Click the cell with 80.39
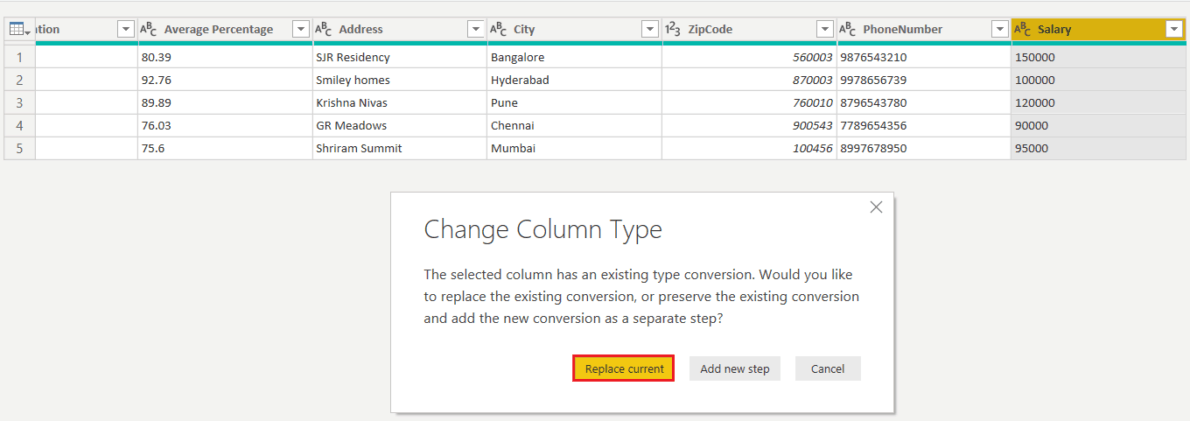Viewport: 1190px width, 421px height. 225,57
